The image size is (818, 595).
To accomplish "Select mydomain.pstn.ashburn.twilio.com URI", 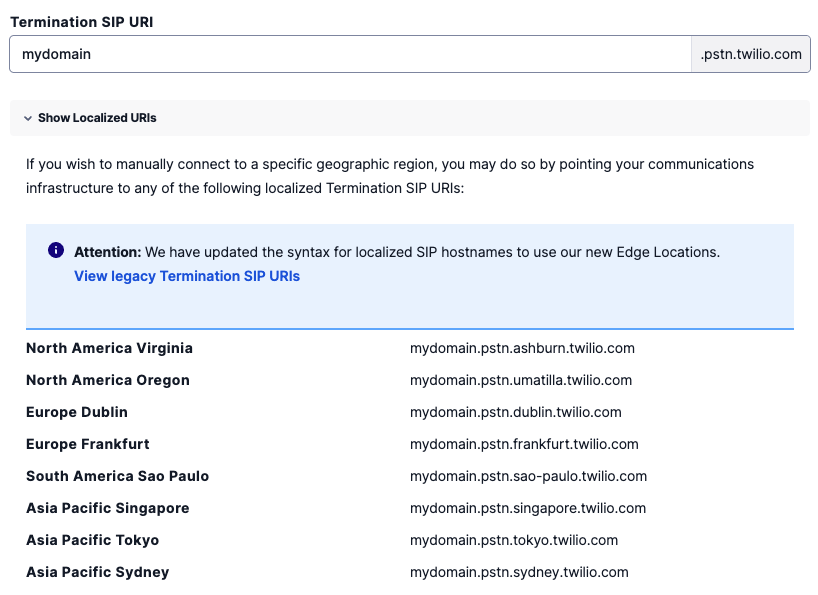I will tap(522, 348).
